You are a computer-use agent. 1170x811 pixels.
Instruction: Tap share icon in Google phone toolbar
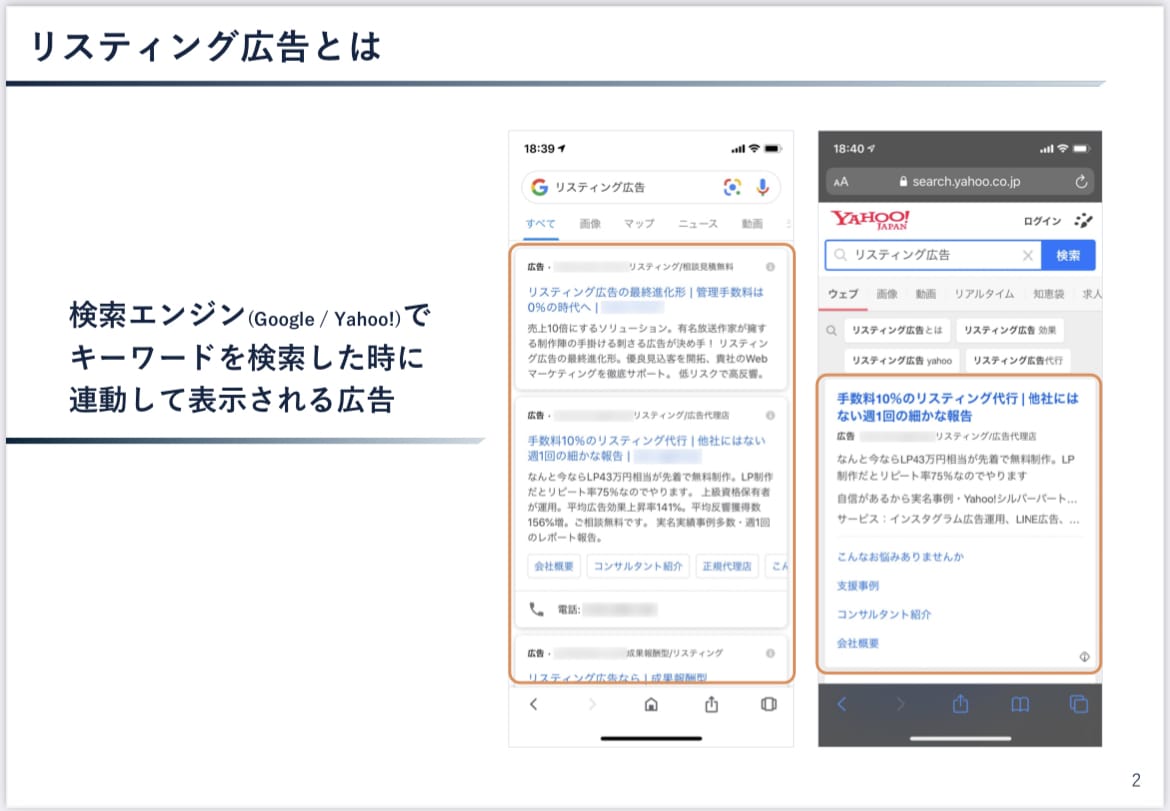711,704
